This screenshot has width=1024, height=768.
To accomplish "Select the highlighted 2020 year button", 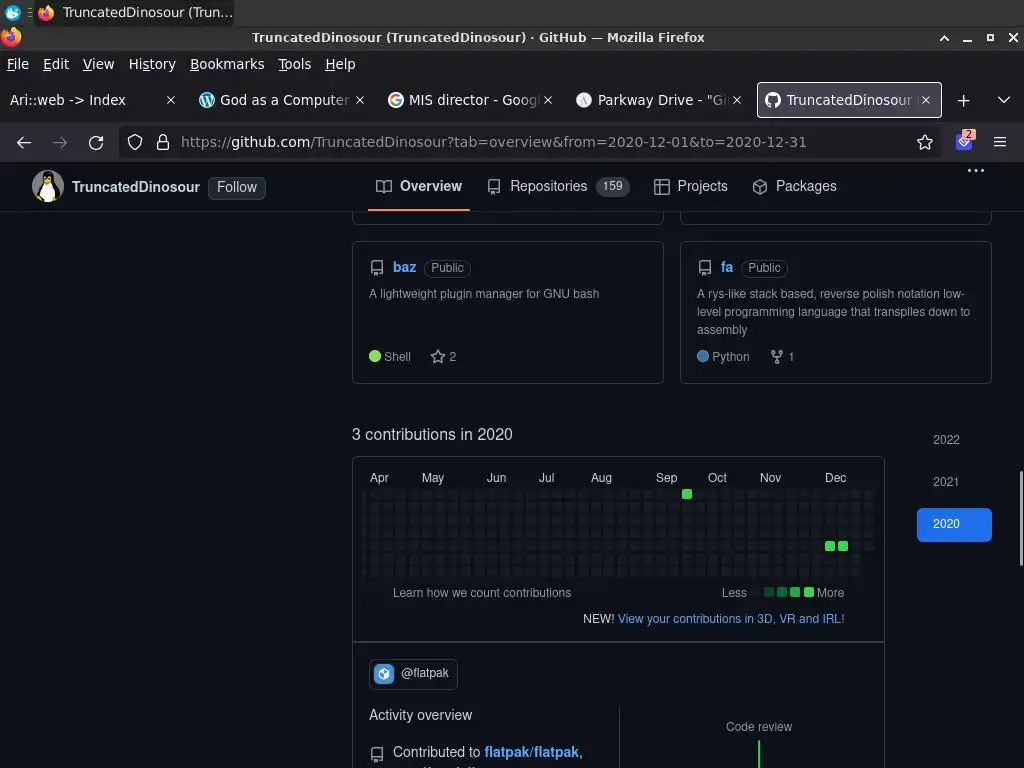I will [x=954, y=524].
